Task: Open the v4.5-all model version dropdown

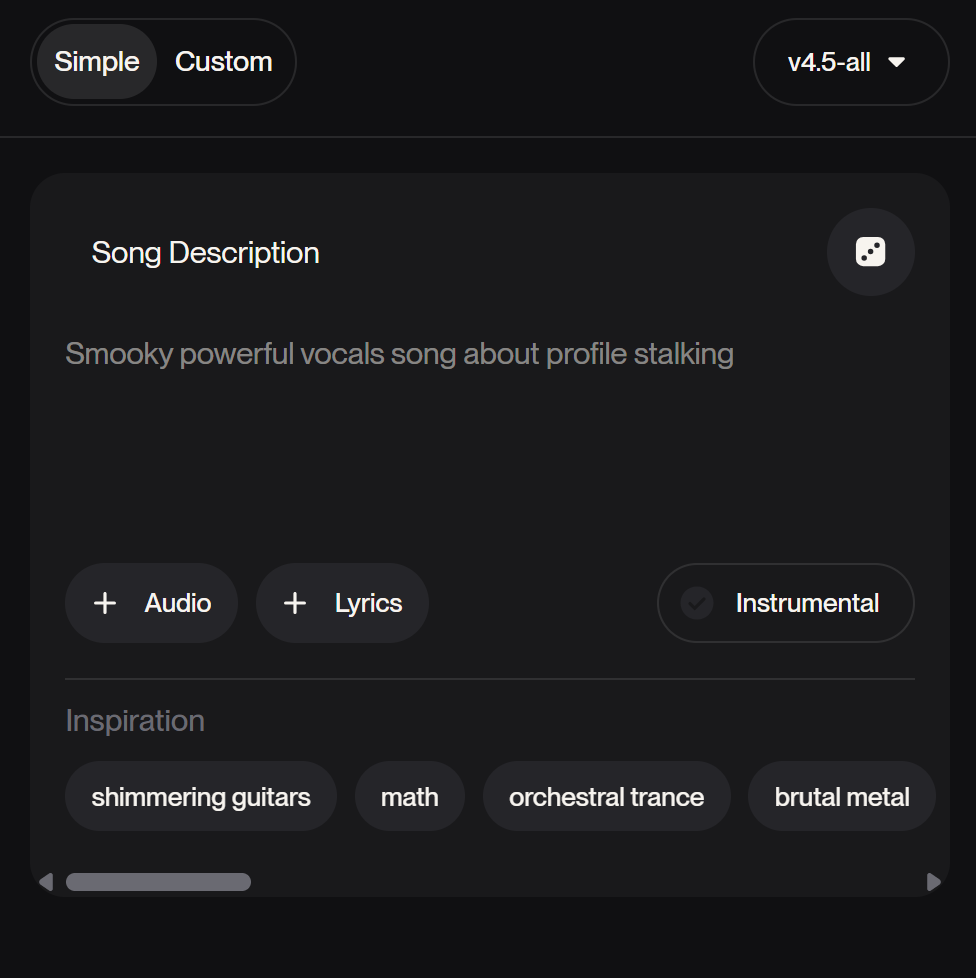Action: (850, 62)
